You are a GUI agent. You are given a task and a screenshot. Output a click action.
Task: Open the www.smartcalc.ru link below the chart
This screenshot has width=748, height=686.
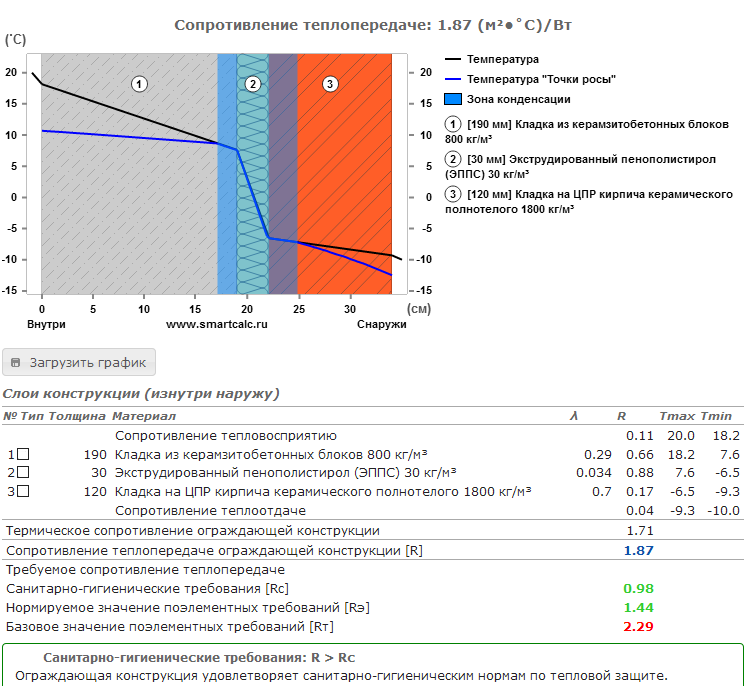pos(216,325)
